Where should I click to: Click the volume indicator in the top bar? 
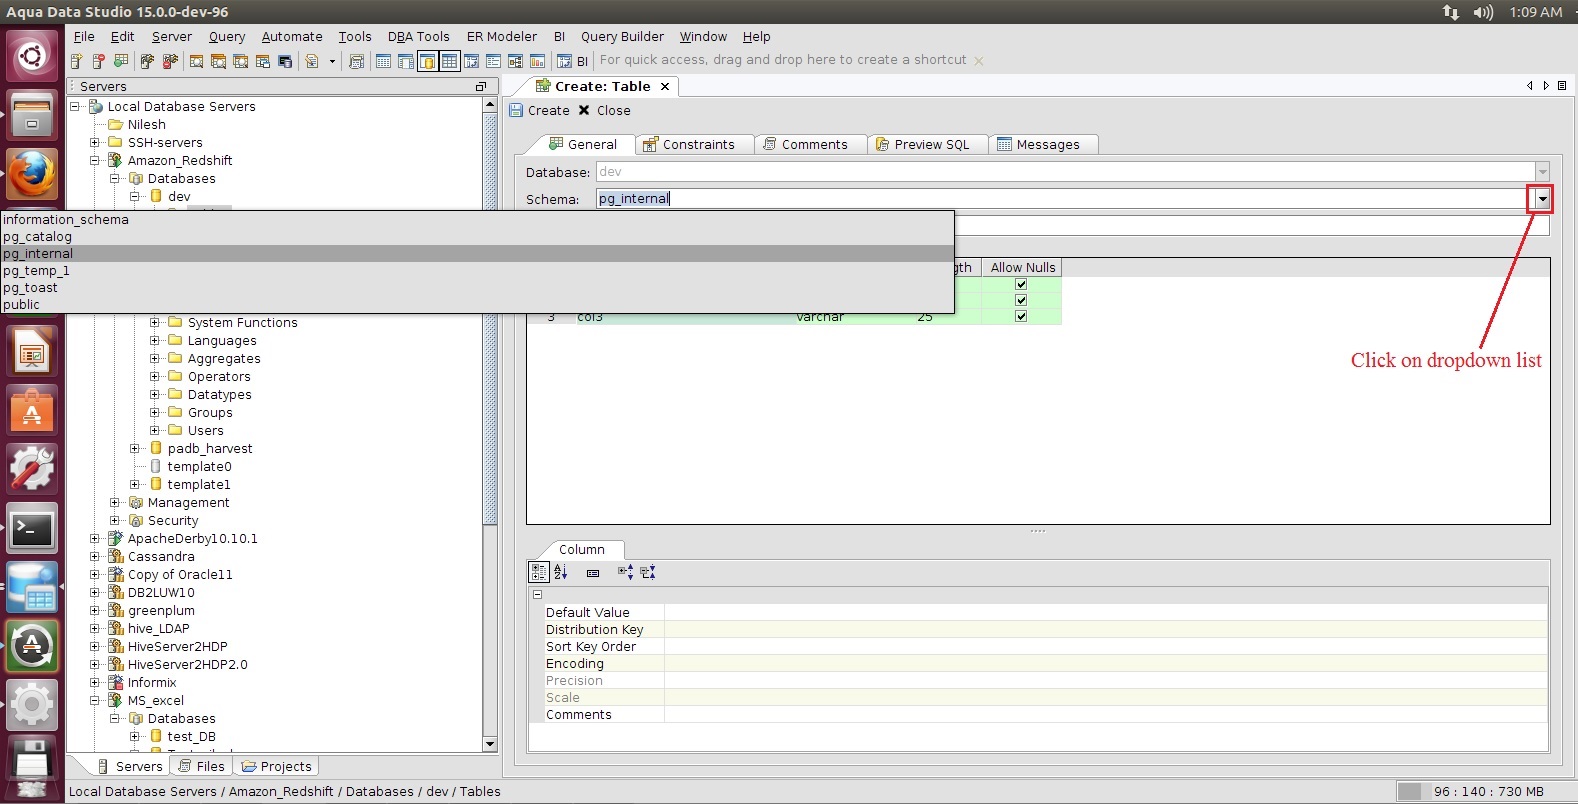coord(1483,12)
